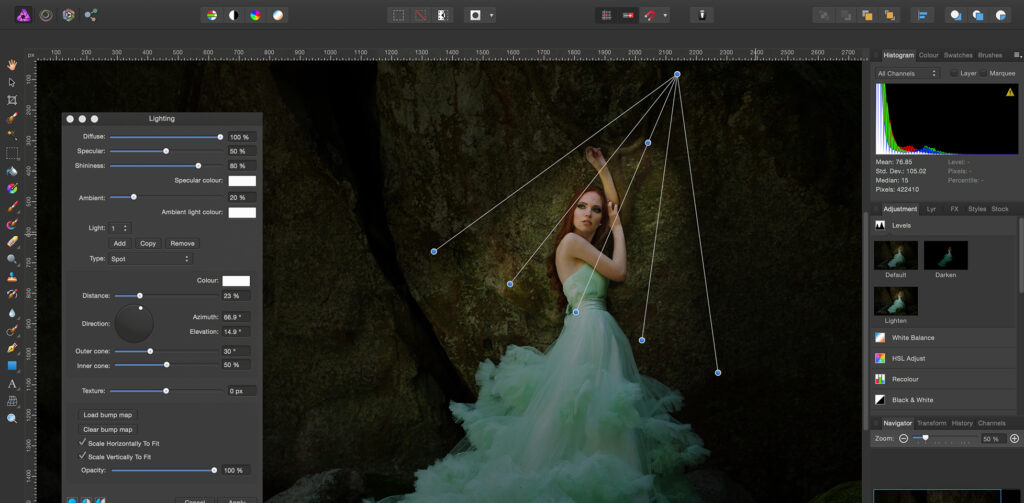Toggle Scale Horizontally To Fit checkbox
The height and width of the screenshot is (503, 1024).
point(82,443)
